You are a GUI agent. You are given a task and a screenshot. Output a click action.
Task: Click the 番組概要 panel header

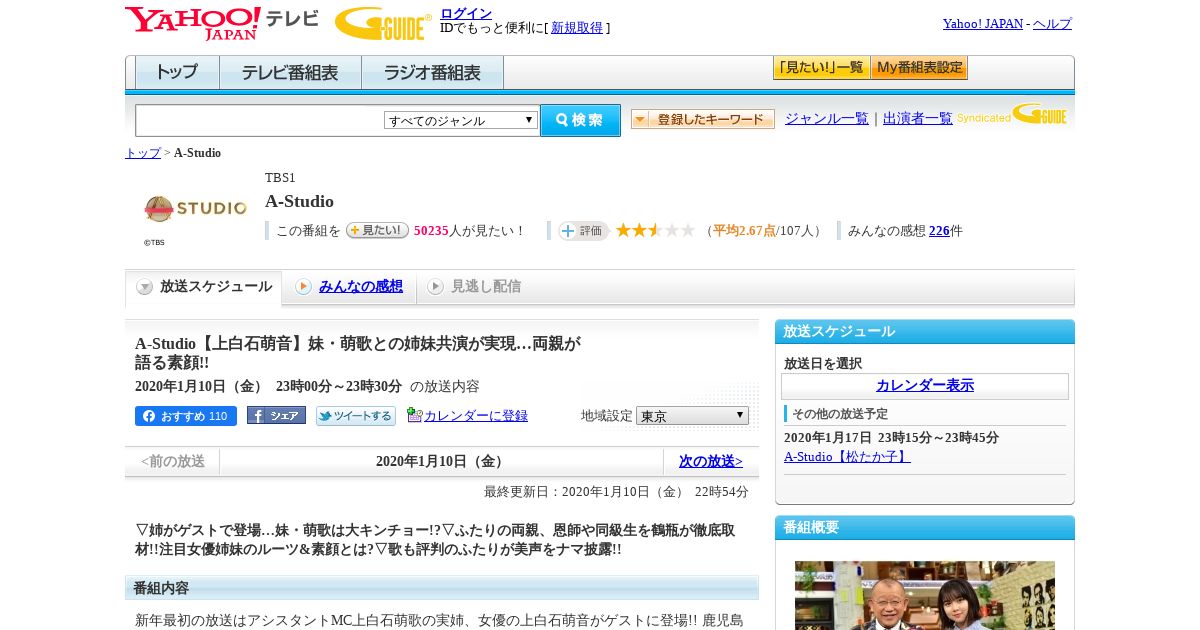[925, 528]
